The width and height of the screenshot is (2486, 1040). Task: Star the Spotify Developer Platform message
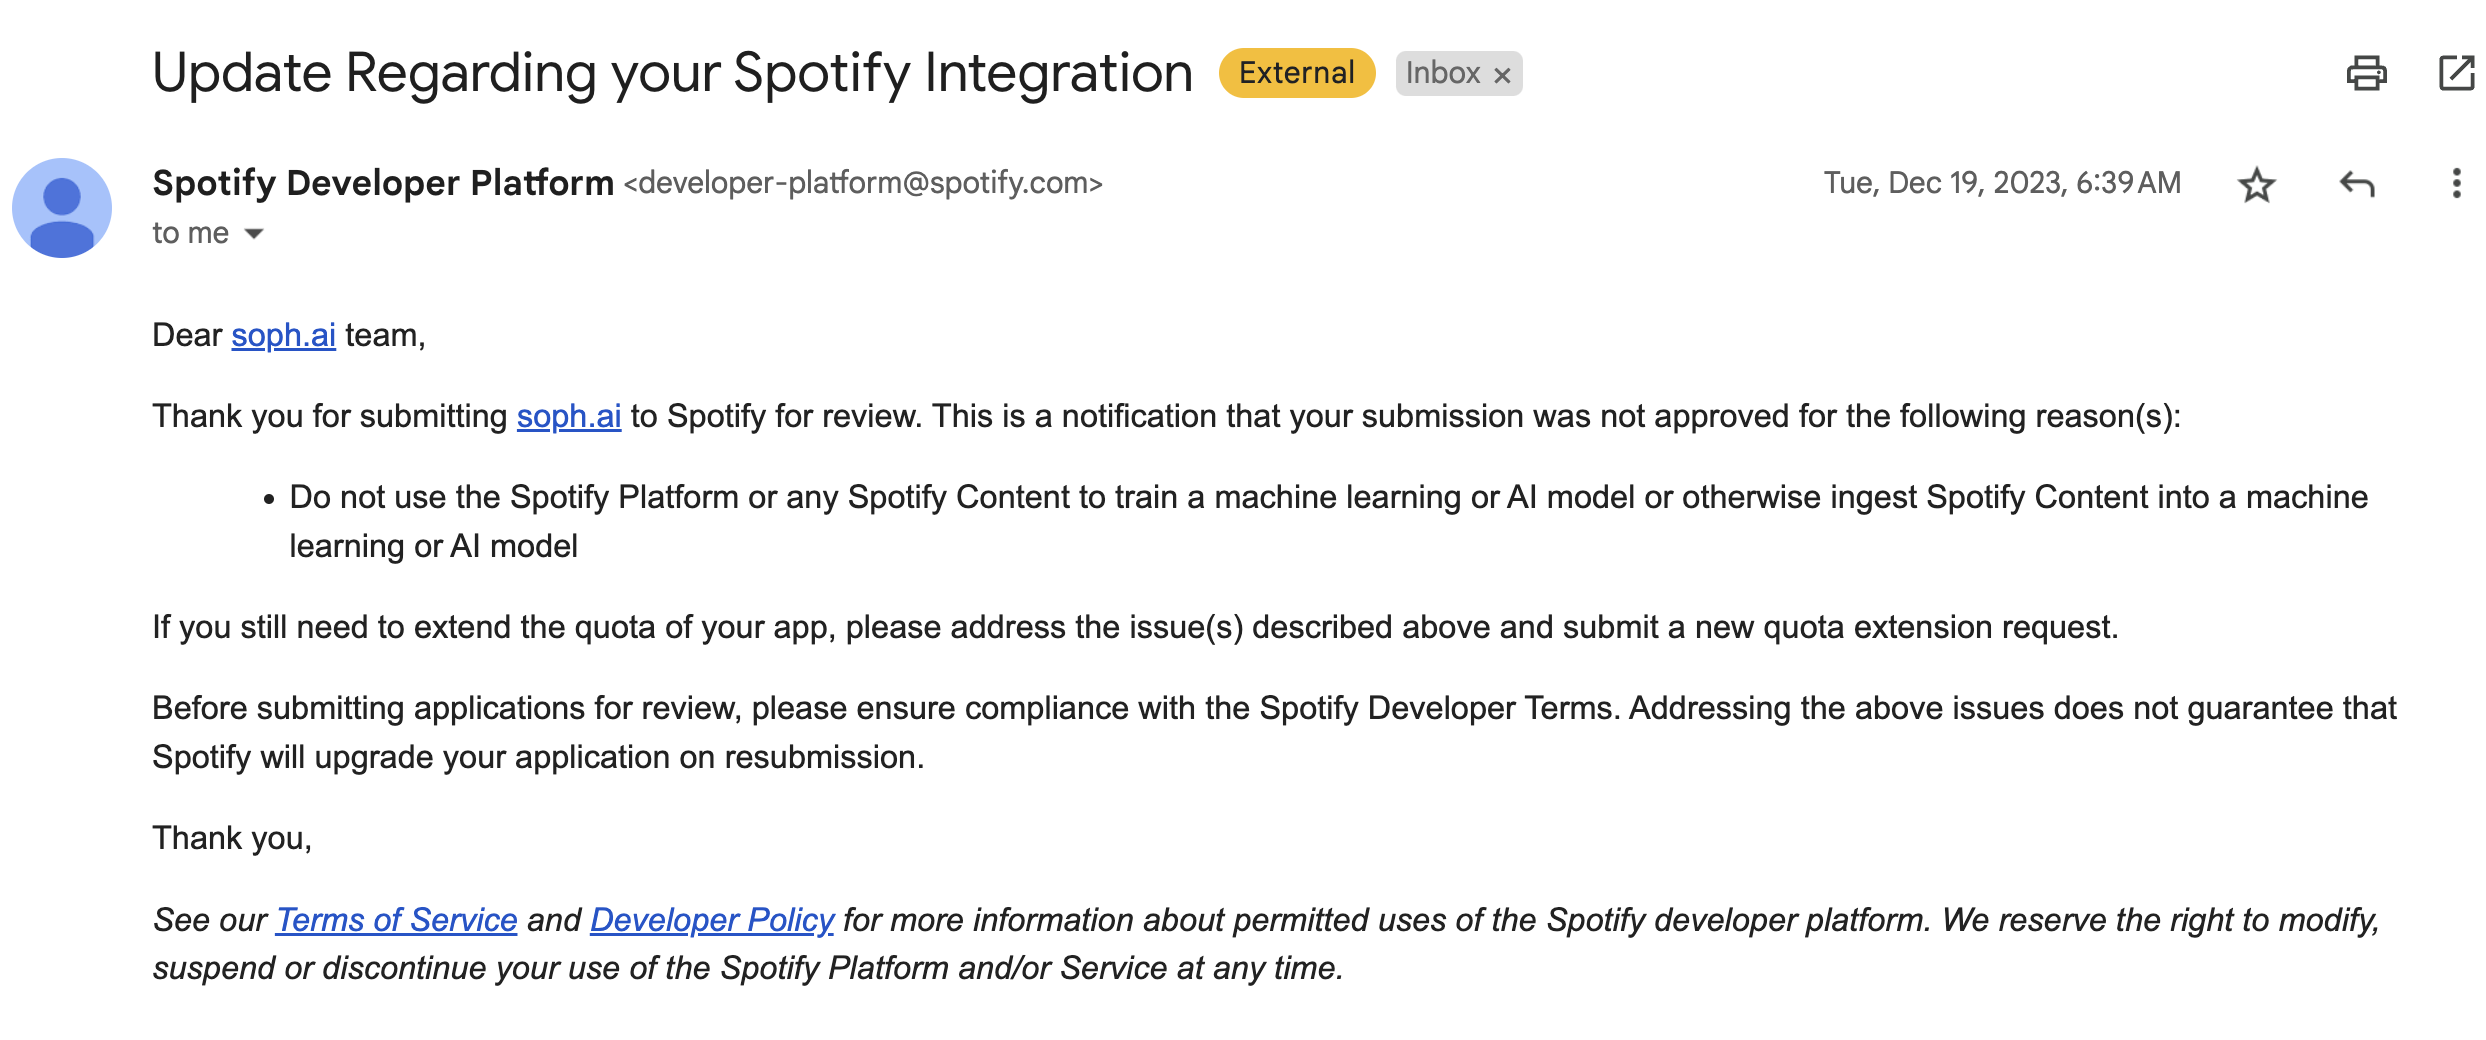[2256, 185]
